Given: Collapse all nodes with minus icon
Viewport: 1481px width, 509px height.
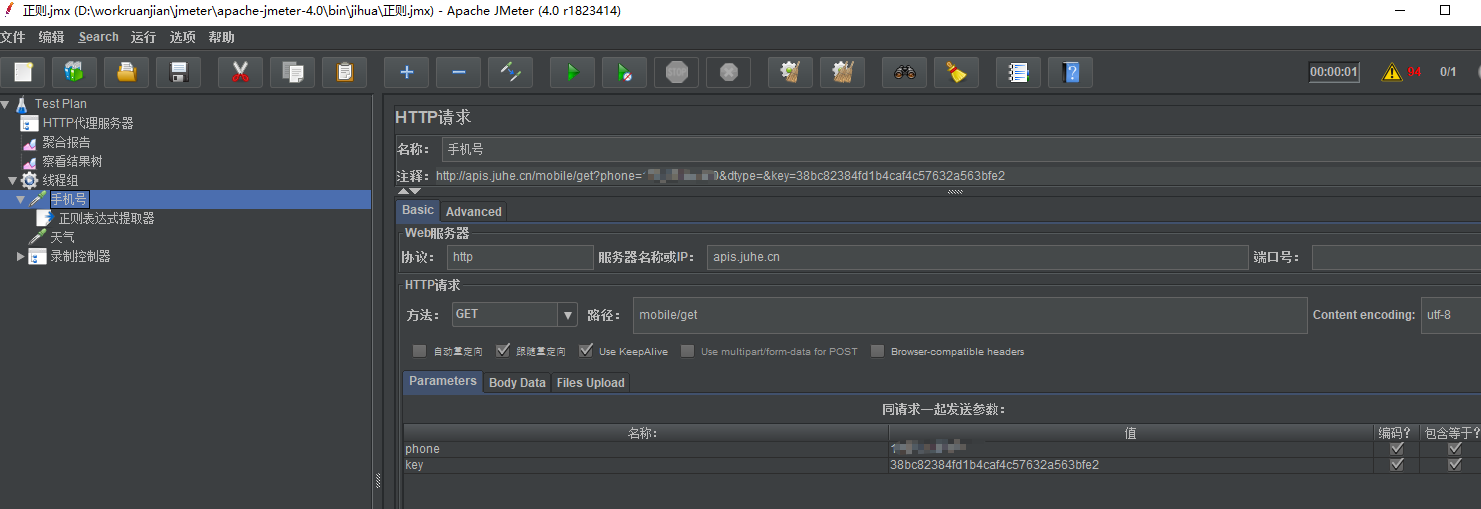Looking at the screenshot, I should [x=458, y=72].
